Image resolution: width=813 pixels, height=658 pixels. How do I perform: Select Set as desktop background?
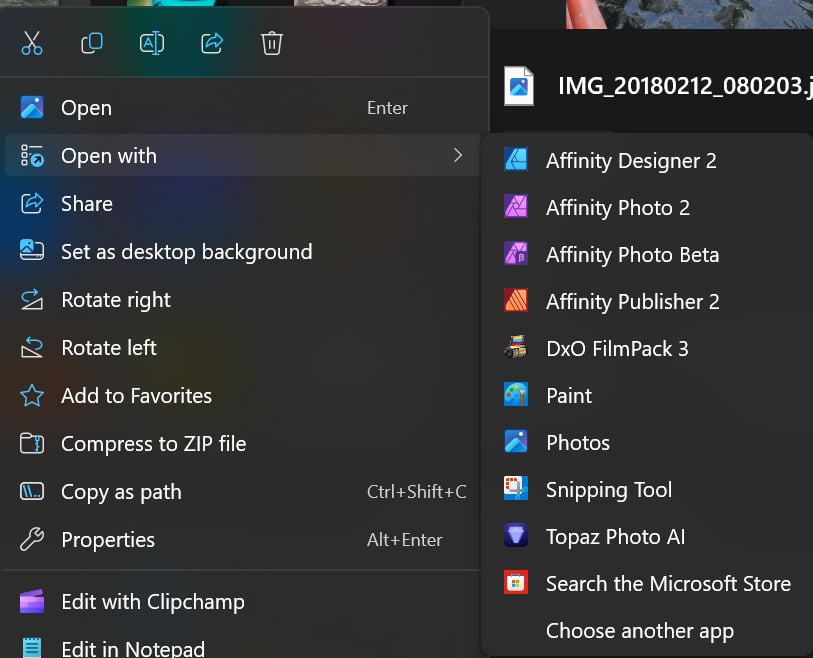pyautogui.click(x=186, y=252)
